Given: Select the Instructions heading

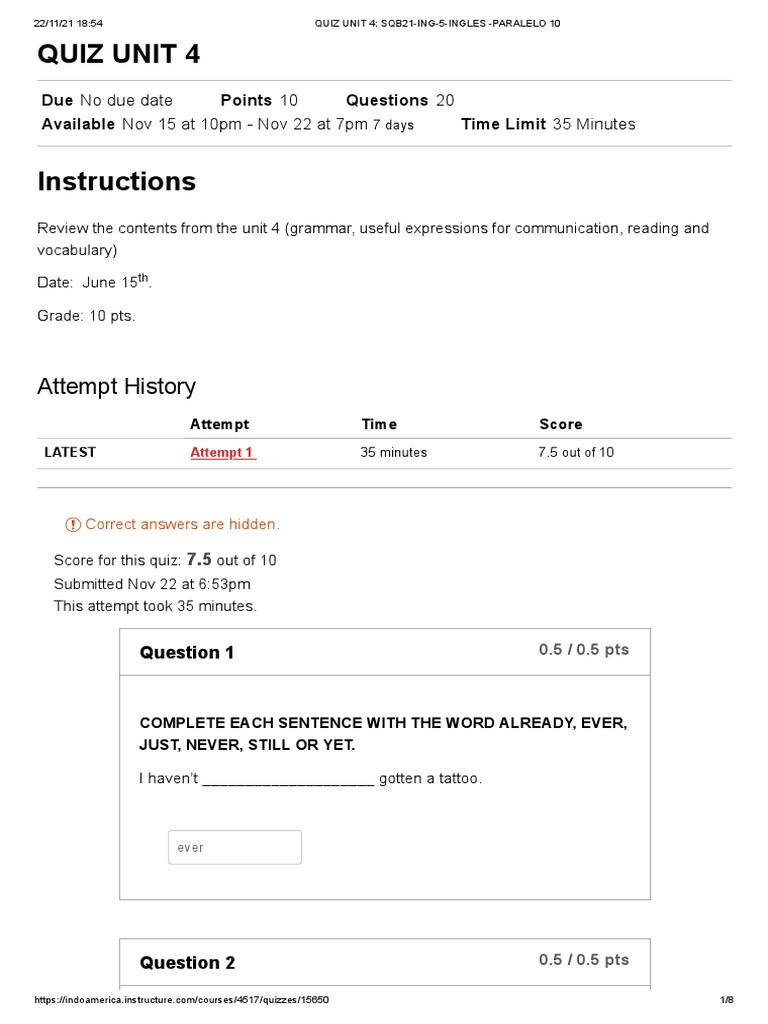Looking at the screenshot, I should [x=117, y=181].
